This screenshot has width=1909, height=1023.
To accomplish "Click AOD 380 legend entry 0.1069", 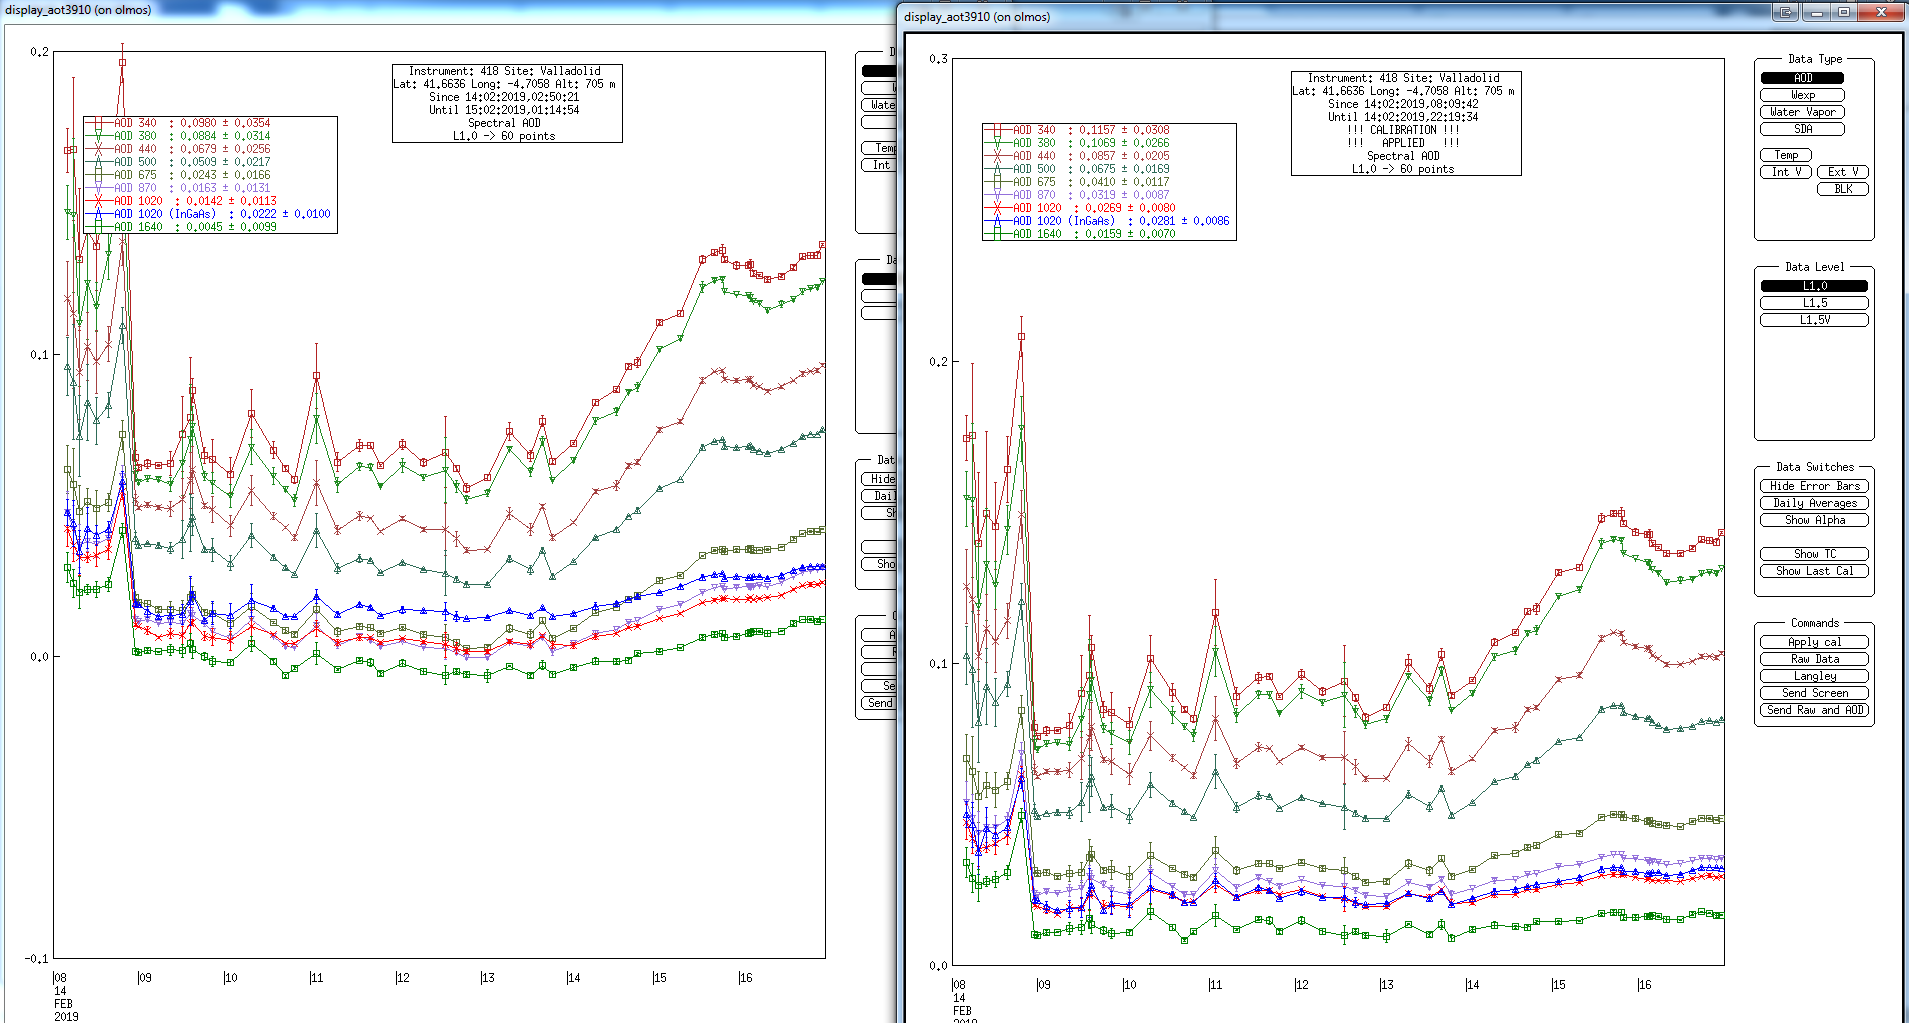I will pos(1076,143).
